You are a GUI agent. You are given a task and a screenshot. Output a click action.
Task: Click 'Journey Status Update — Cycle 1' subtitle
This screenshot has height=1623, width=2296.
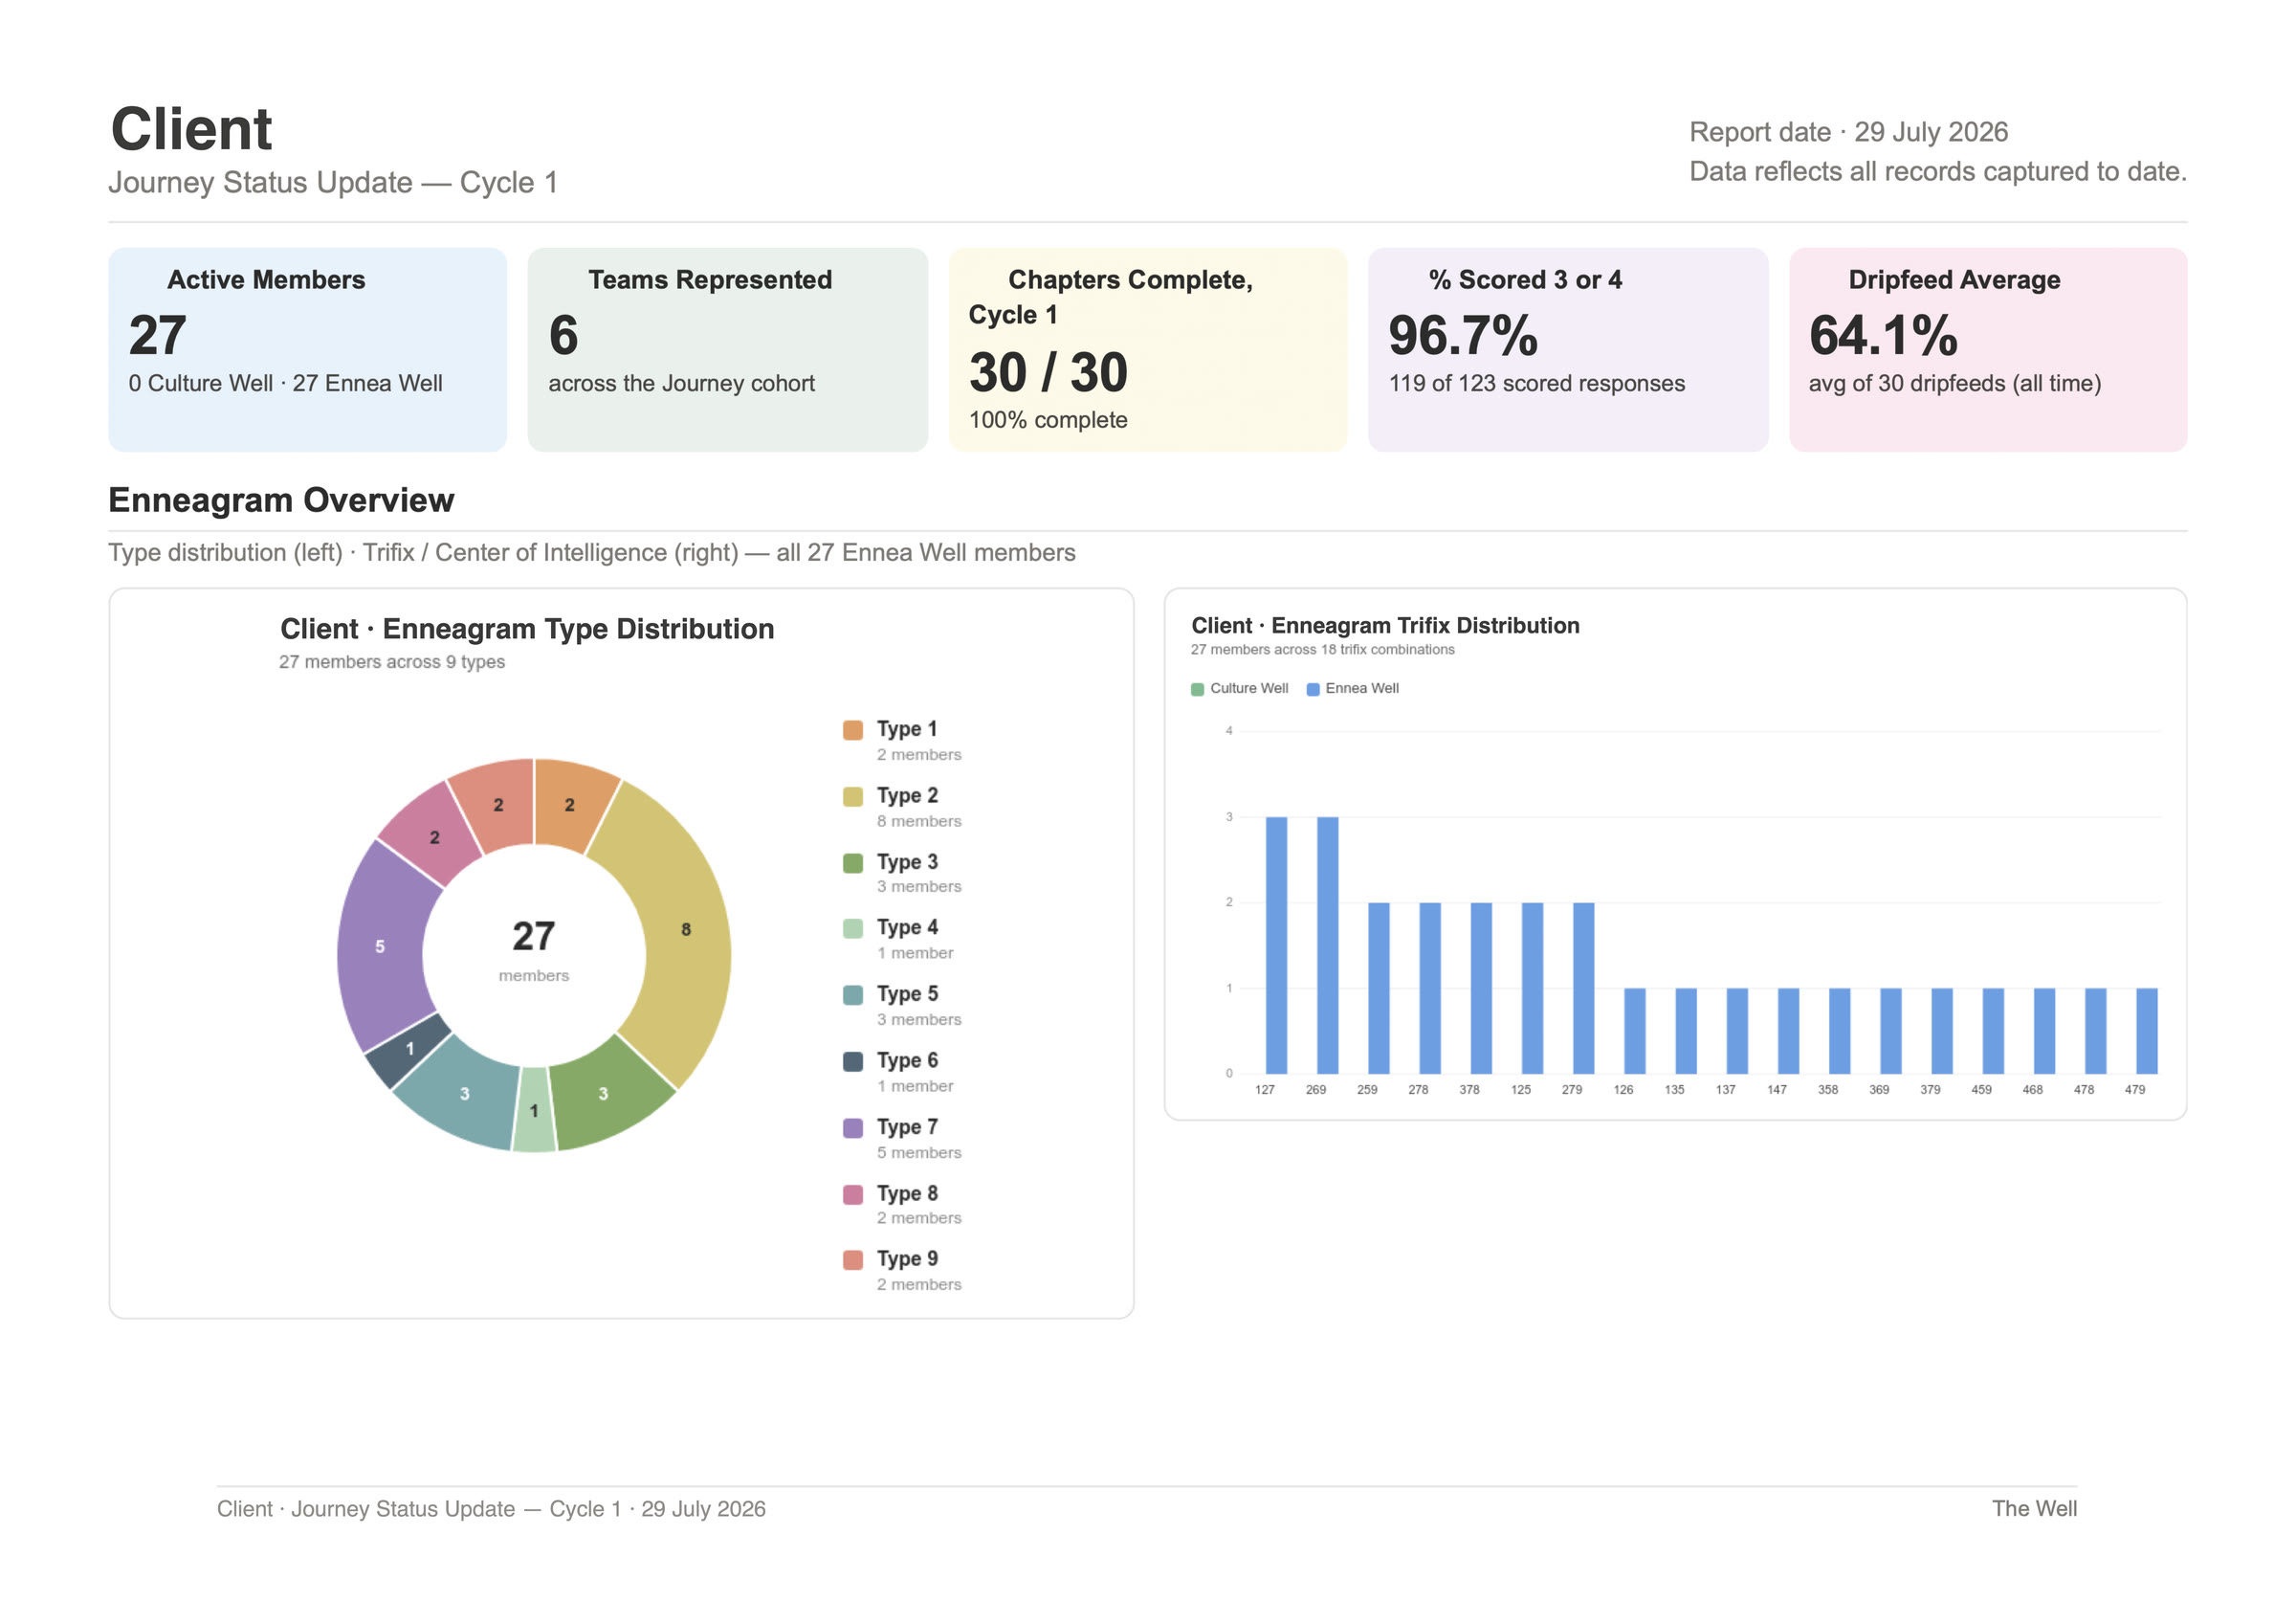333,183
